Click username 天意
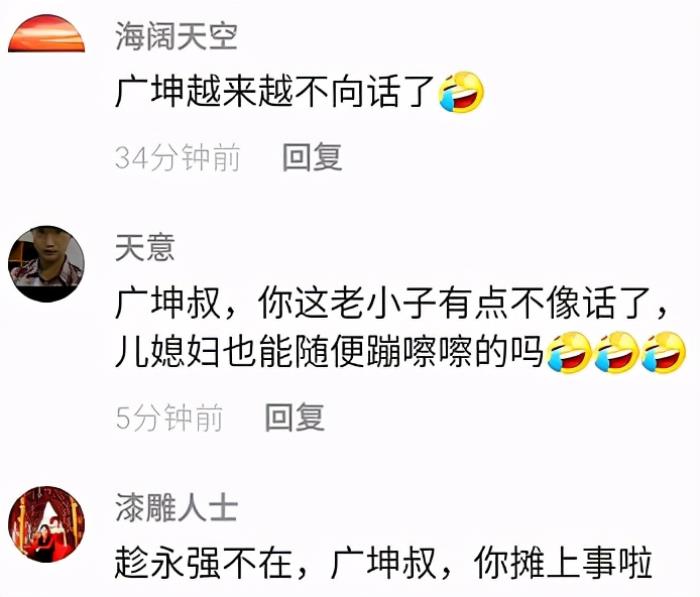The height and width of the screenshot is (597, 700). [x=145, y=247]
